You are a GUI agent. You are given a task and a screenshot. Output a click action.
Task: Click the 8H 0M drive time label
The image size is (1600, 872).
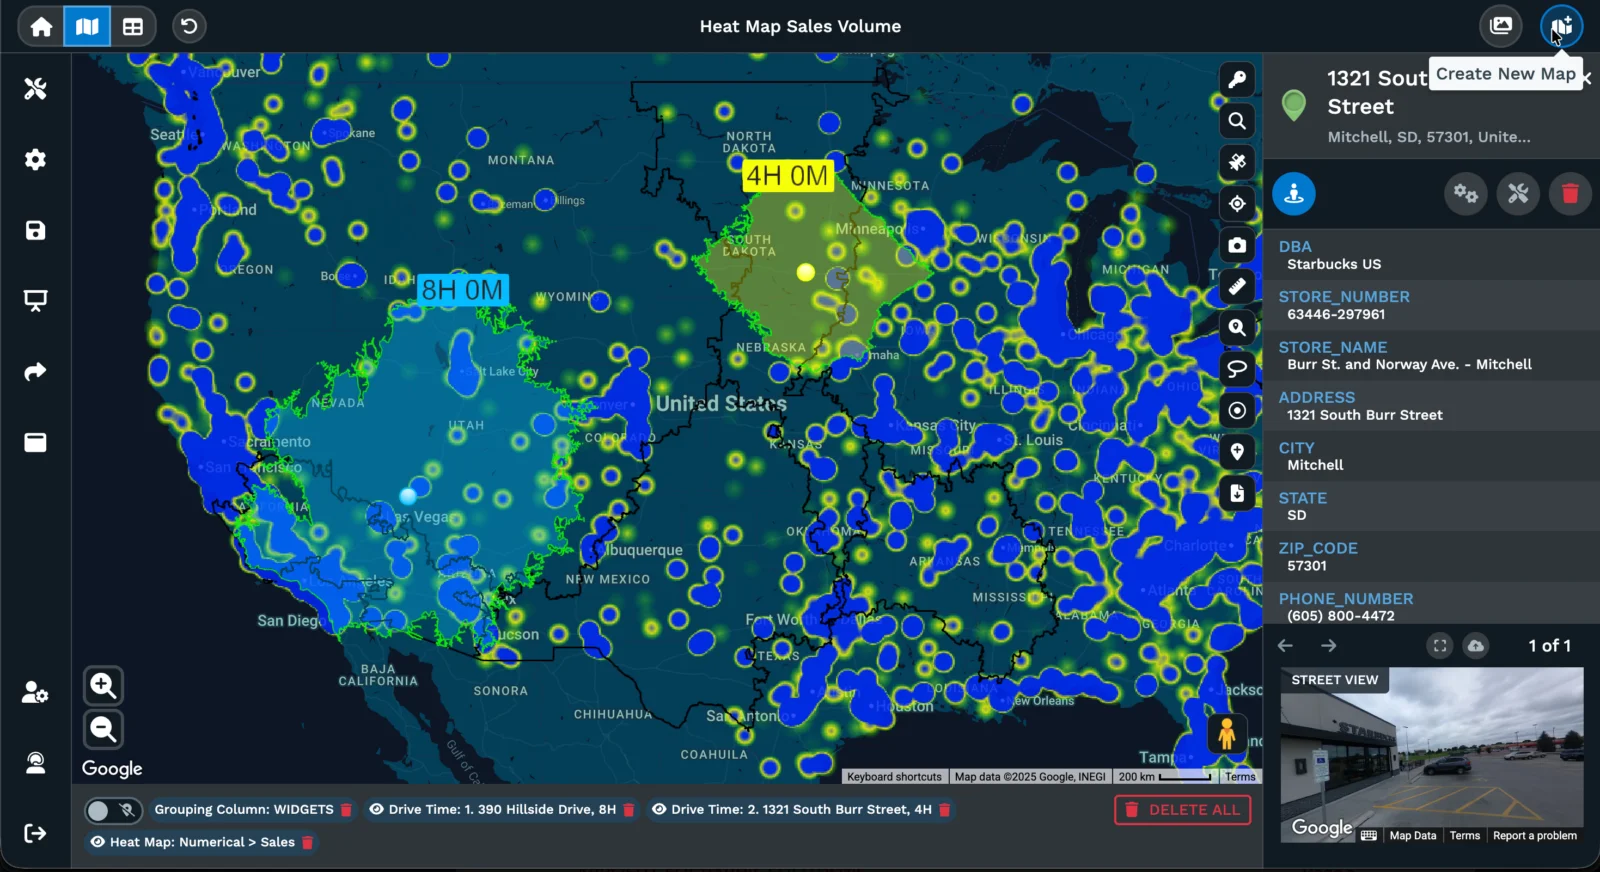coord(463,291)
